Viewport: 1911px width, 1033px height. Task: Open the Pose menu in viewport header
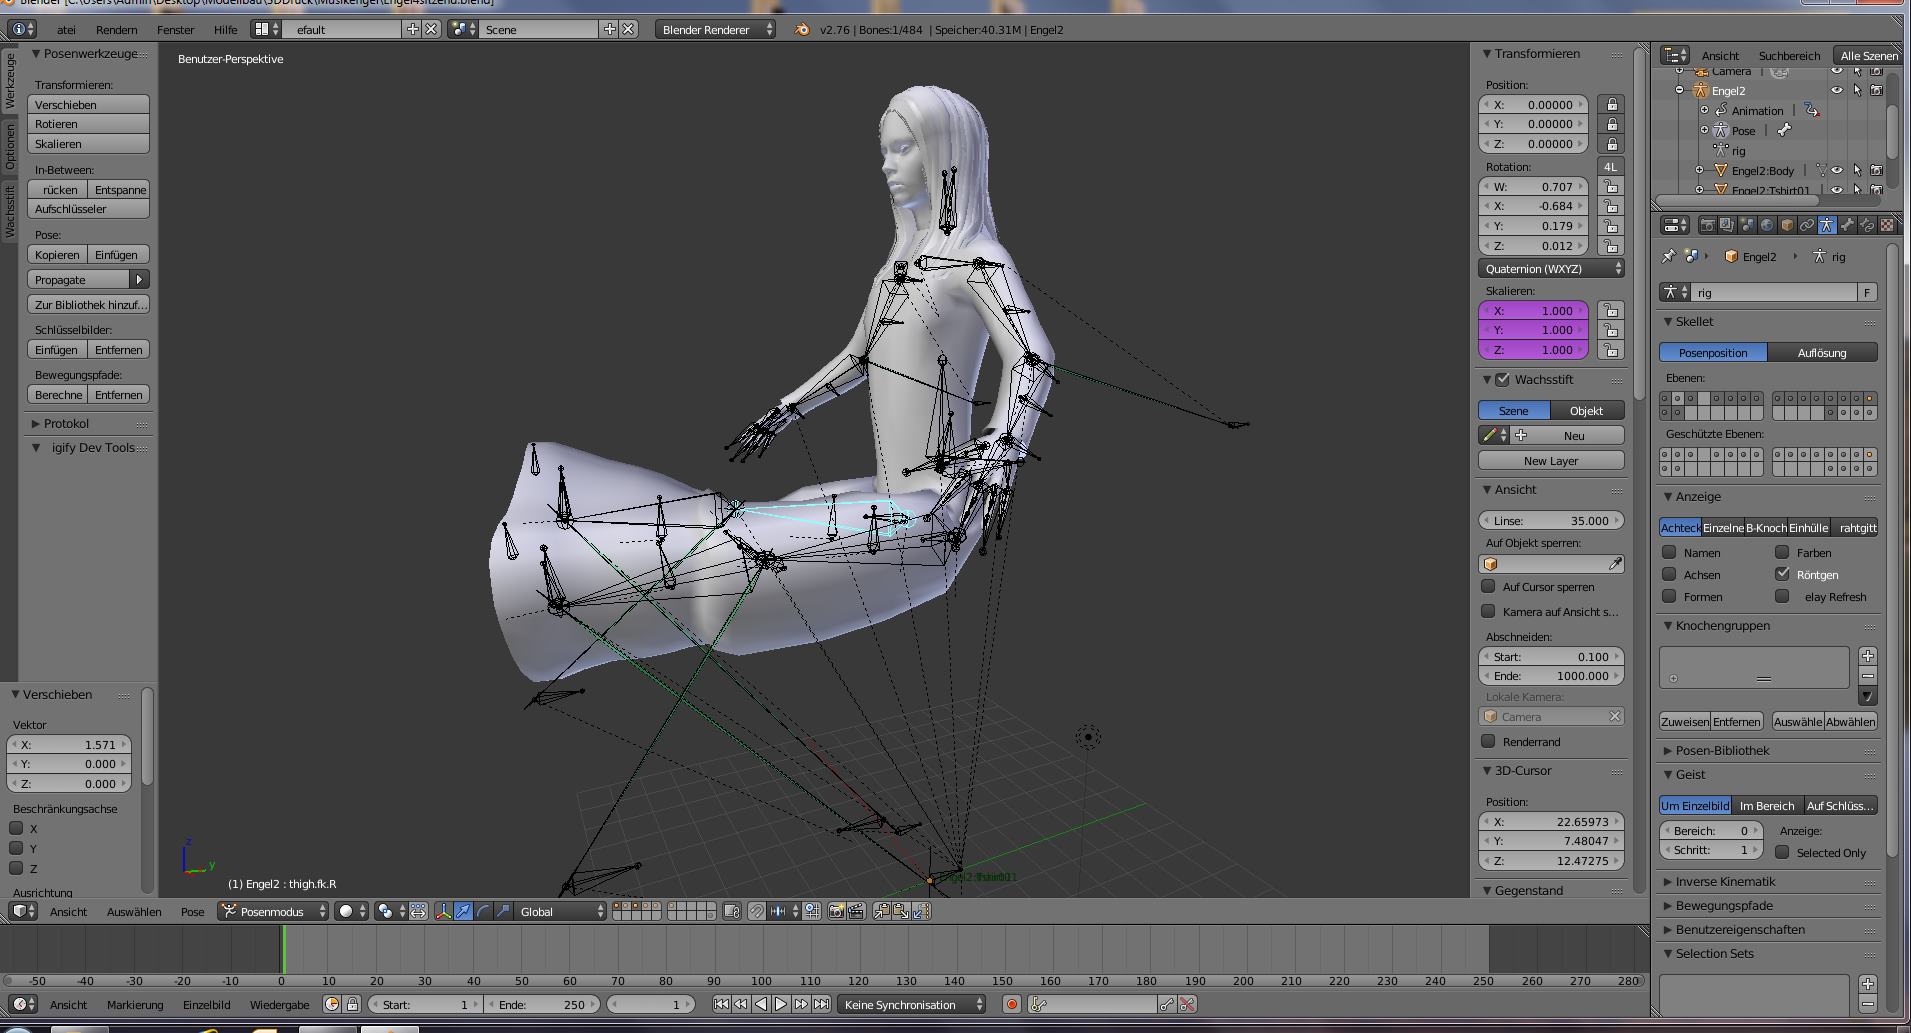(192, 911)
